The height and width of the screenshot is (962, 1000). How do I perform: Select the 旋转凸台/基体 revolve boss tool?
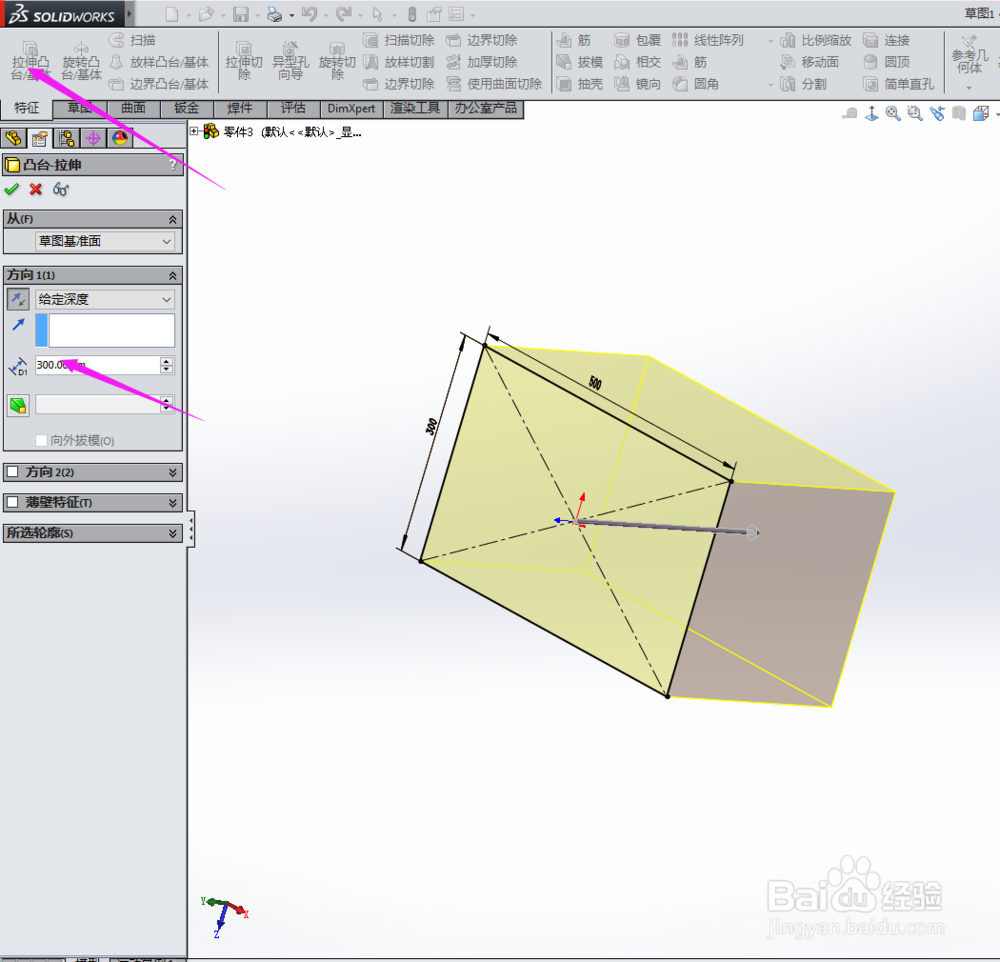[81, 61]
